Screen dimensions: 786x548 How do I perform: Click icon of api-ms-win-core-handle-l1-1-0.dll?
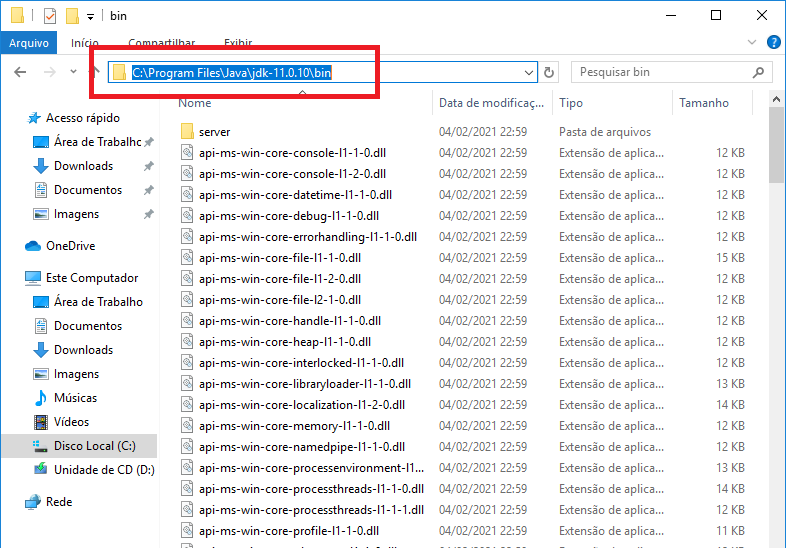coord(187,320)
